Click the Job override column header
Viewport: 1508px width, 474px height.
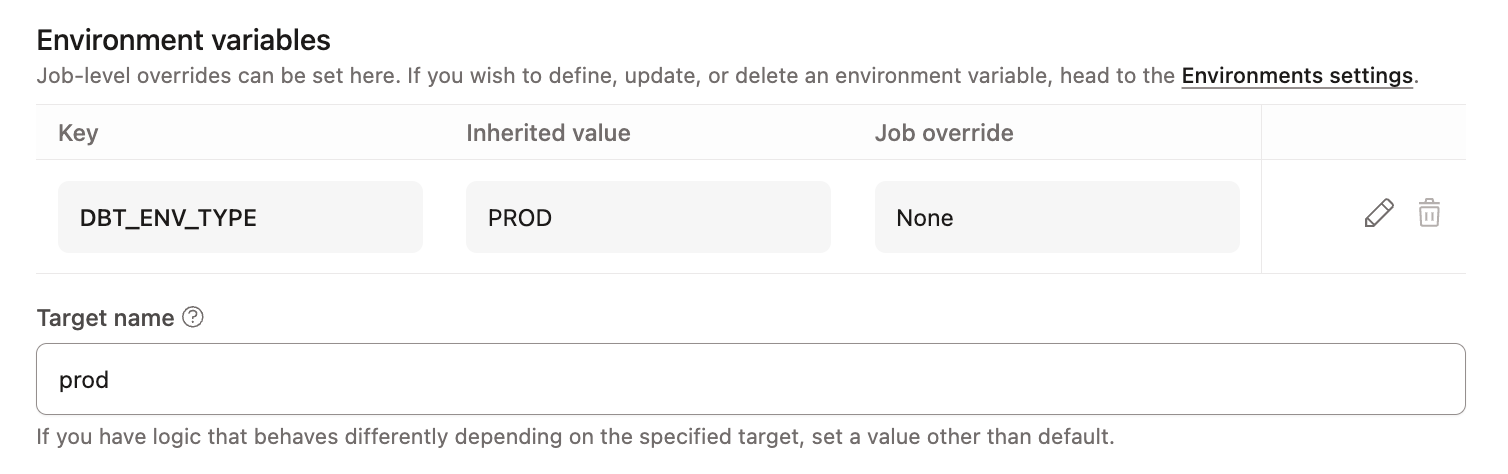[944, 133]
